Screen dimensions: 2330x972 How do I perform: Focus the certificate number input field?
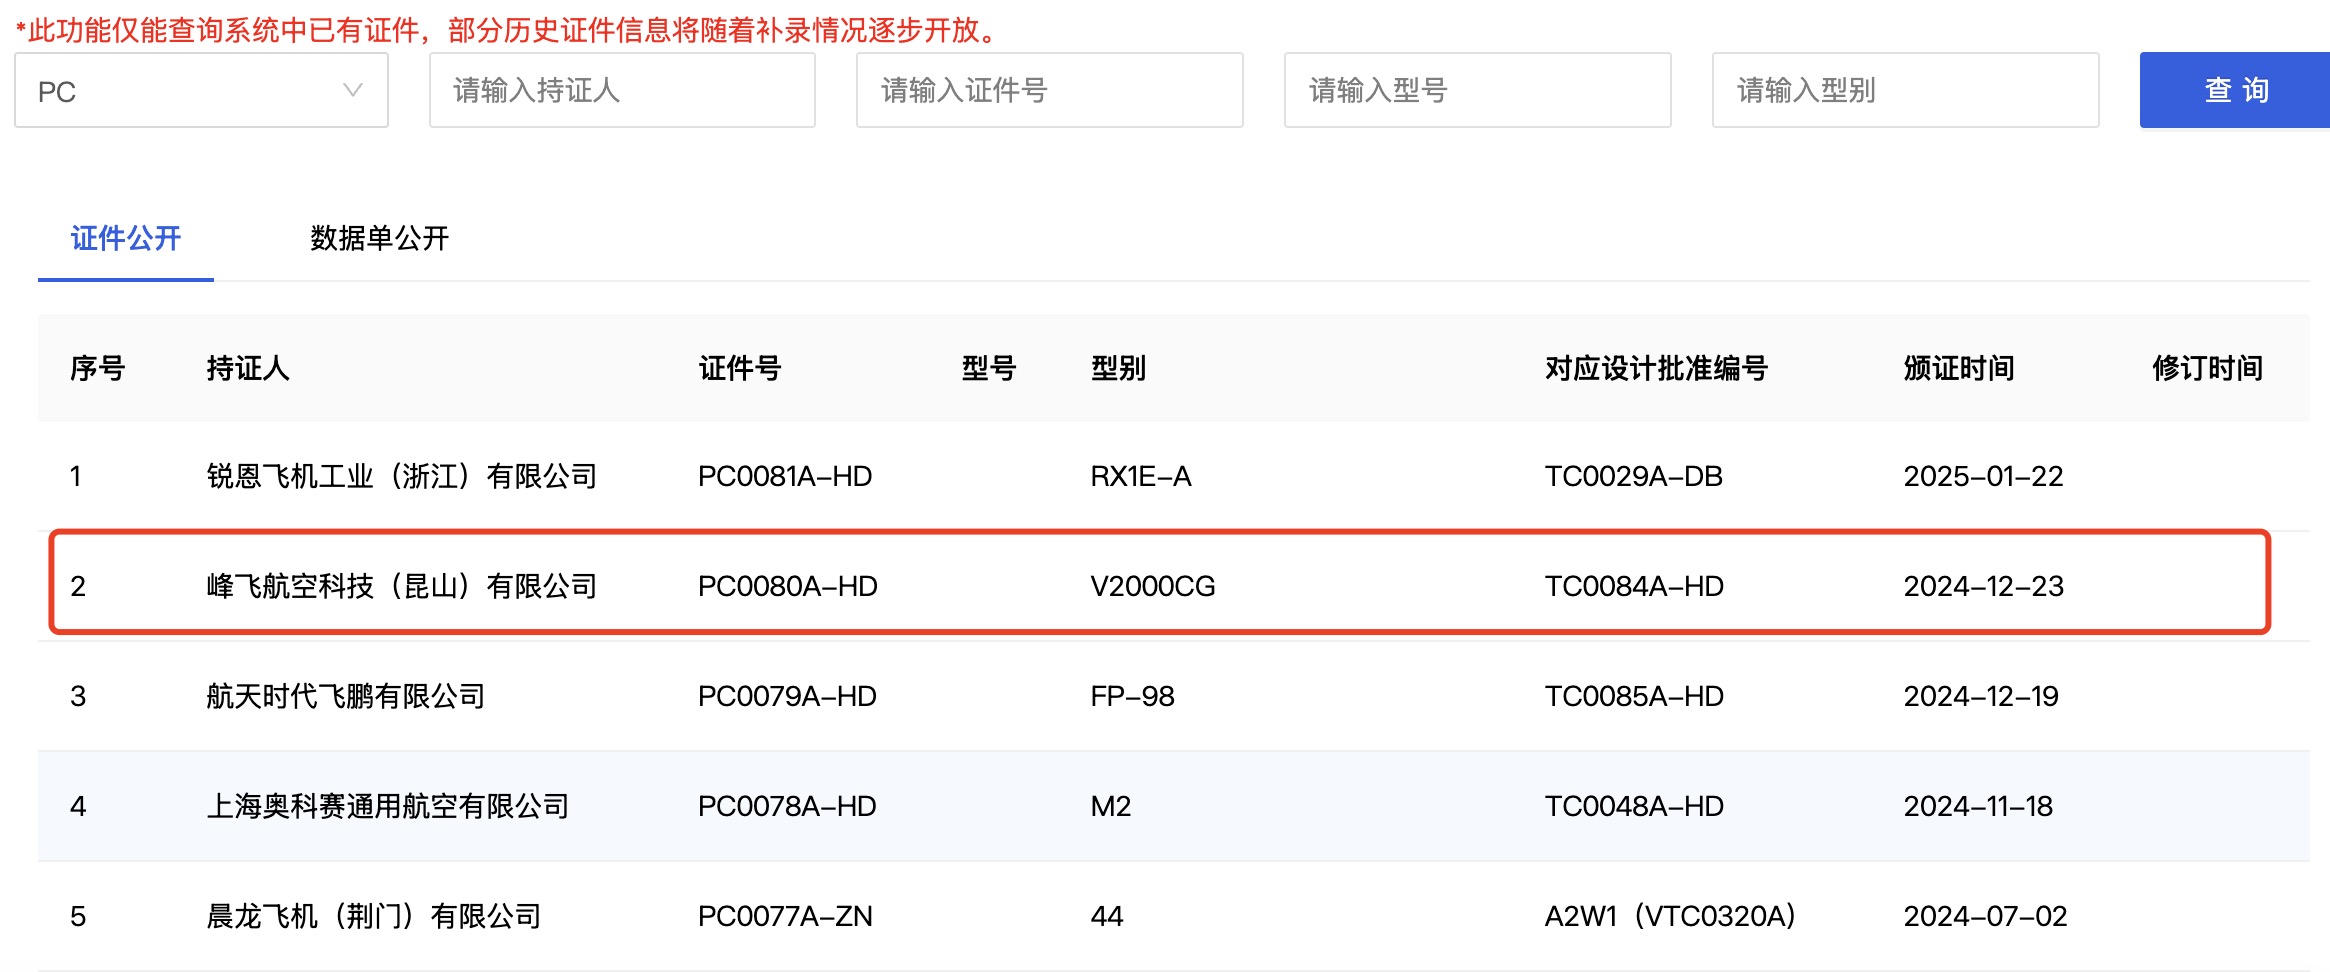[1049, 91]
